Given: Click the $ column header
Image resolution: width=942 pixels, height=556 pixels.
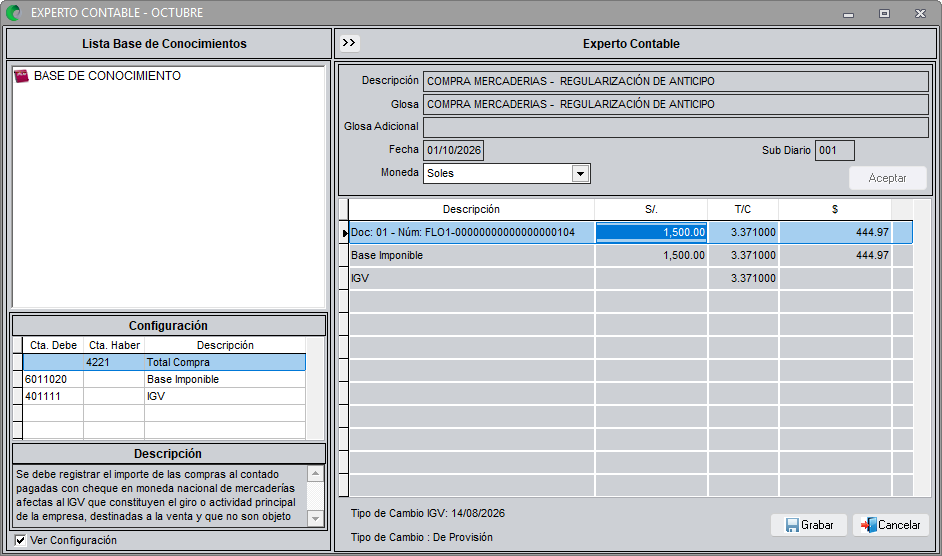Looking at the screenshot, I should click(835, 209).
